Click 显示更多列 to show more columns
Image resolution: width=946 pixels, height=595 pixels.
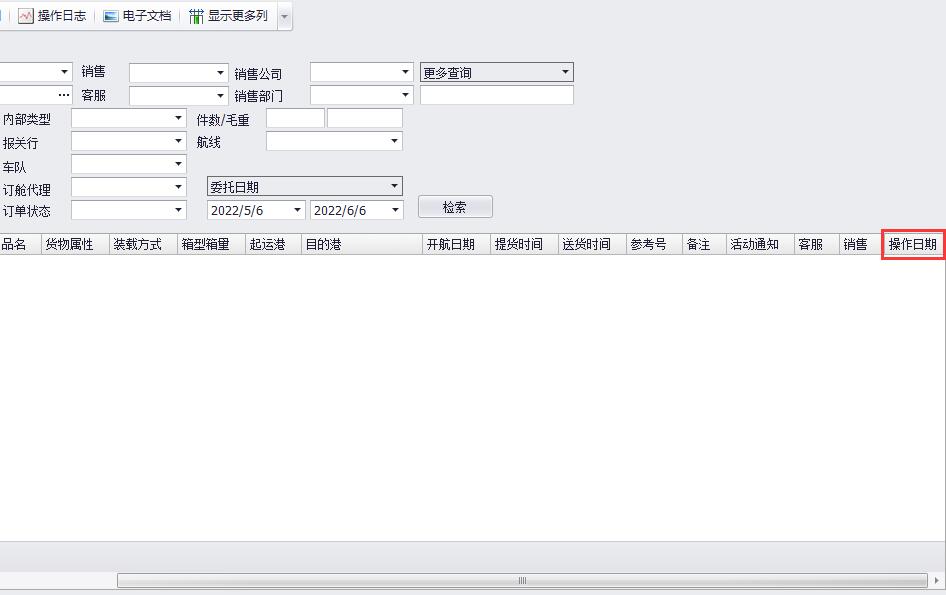pos(228,16)
